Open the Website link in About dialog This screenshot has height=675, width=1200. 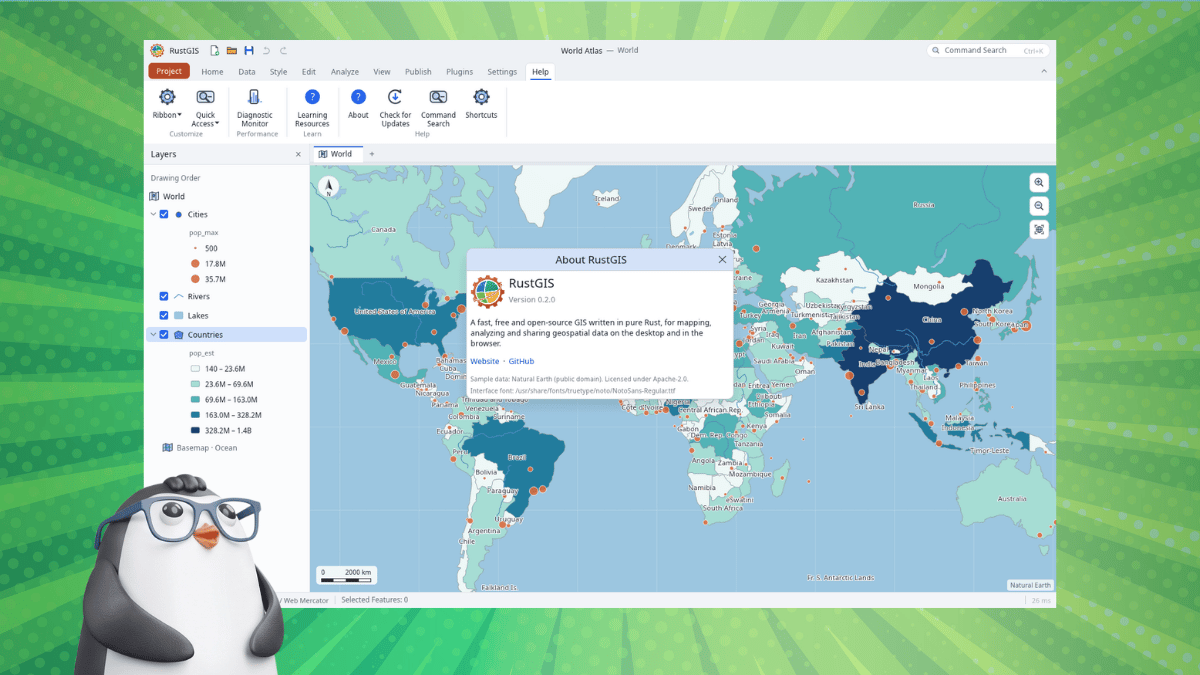click(x=485, y=361)
